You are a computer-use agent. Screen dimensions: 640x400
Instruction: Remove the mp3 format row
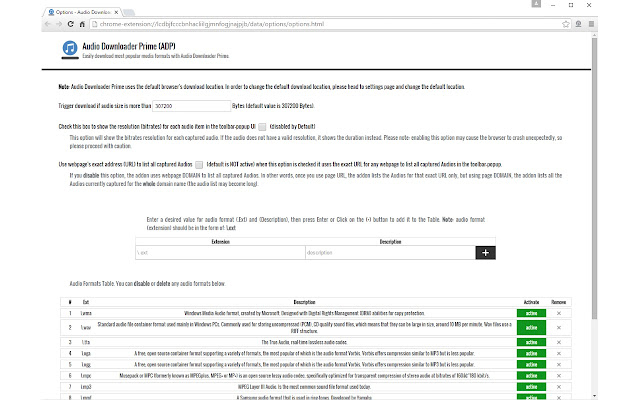pyautogui.click(x=559, y=387)
